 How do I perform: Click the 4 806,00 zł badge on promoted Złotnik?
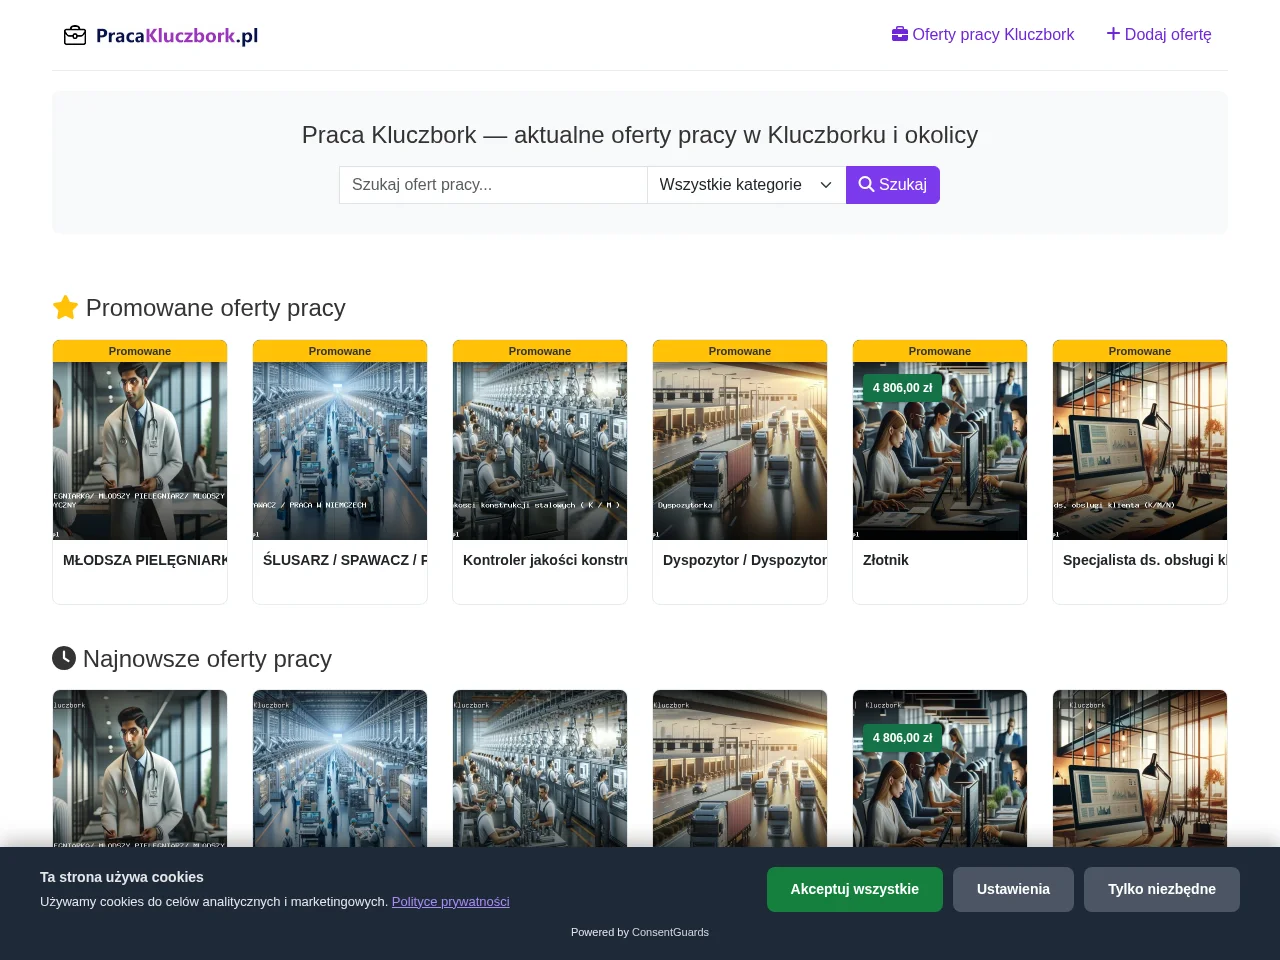[x=902, y=388]
